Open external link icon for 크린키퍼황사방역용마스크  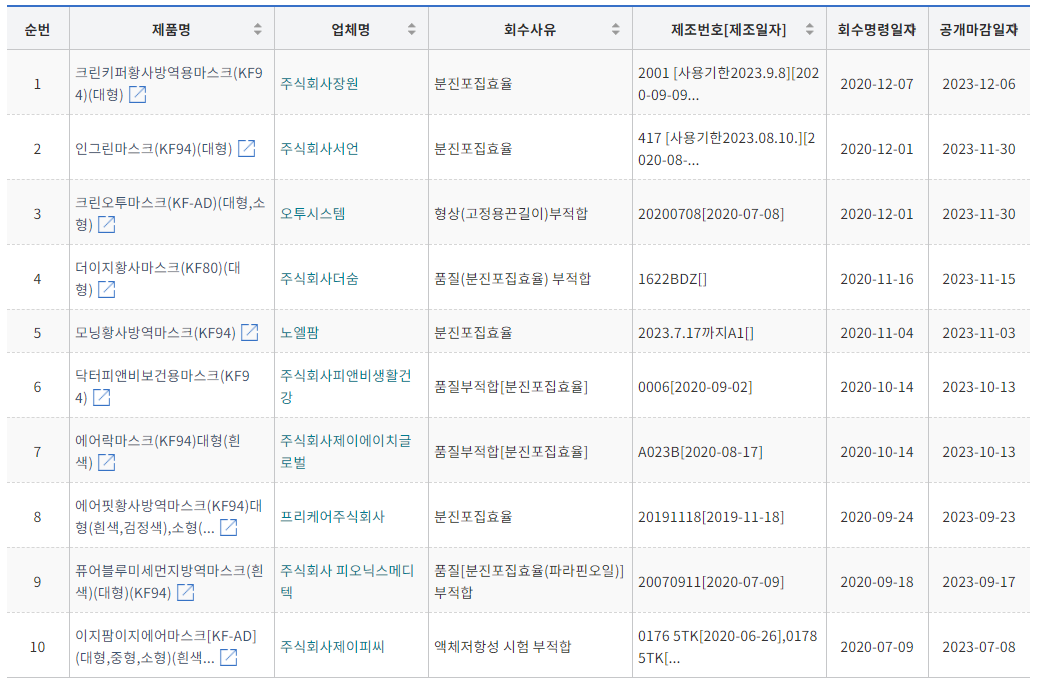137,95
